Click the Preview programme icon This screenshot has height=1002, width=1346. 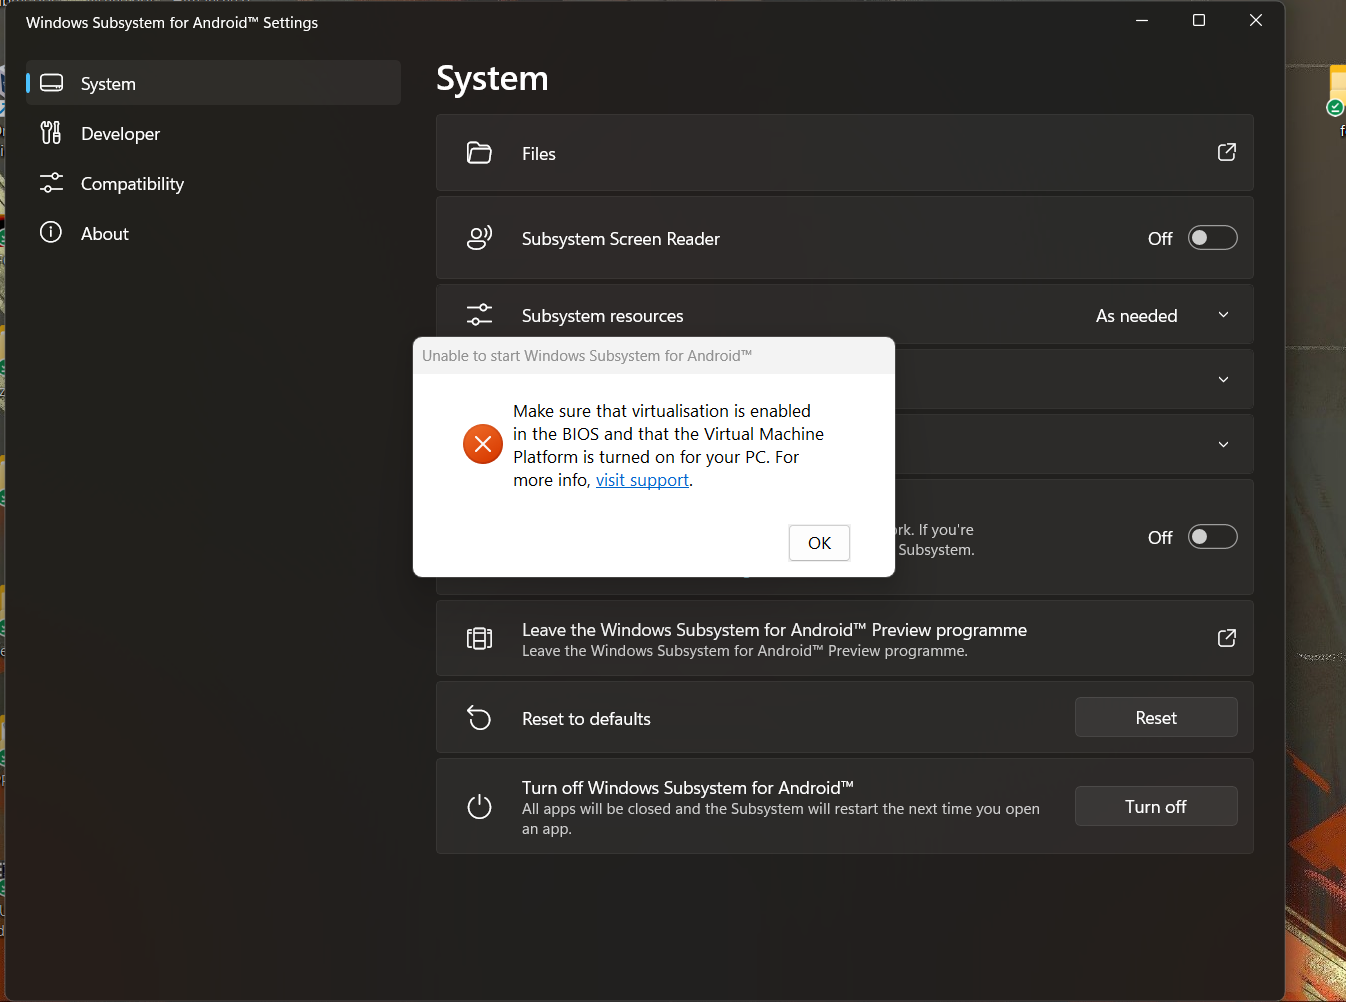coord(480,638)
